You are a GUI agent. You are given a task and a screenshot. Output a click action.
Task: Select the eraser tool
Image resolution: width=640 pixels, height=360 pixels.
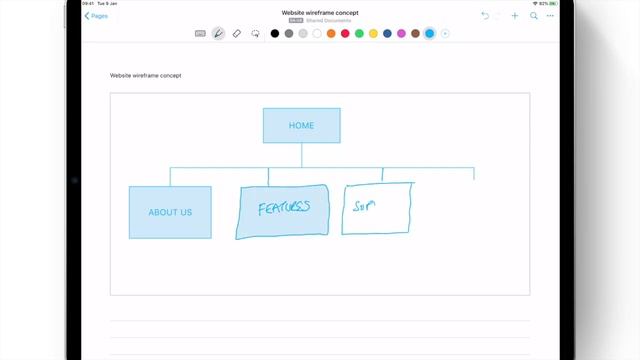pos(237,33)
